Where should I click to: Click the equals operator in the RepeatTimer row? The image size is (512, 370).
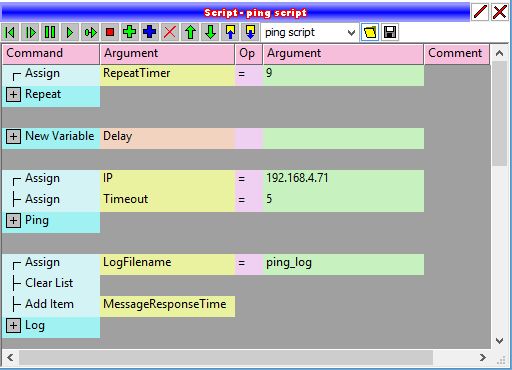coord(249,75)
